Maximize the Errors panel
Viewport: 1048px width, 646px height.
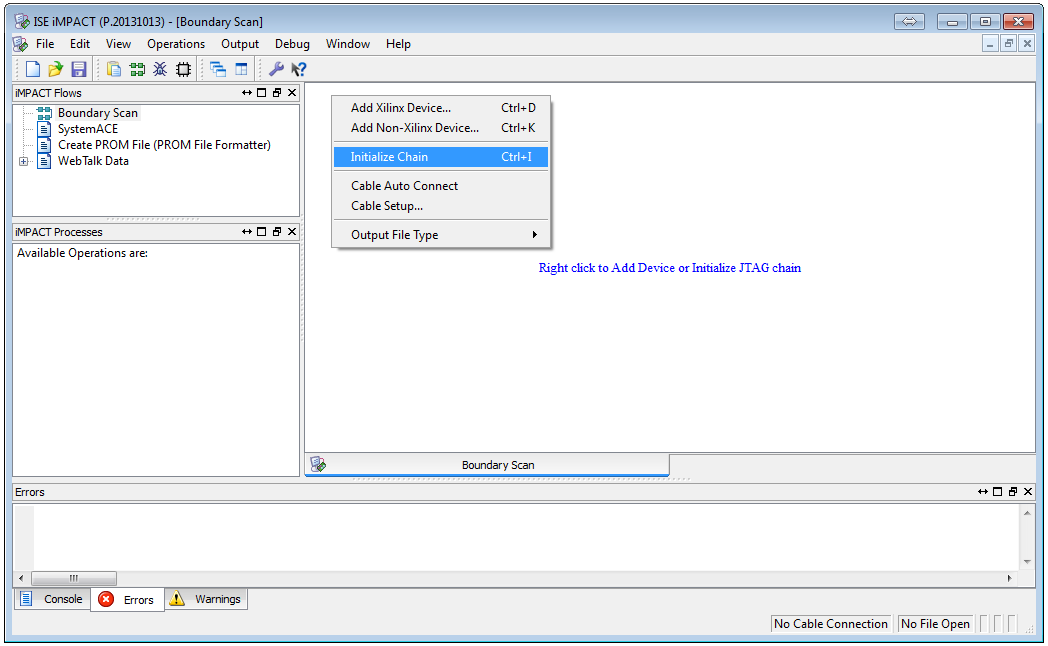pyautogui.click(x=998, y=492)
